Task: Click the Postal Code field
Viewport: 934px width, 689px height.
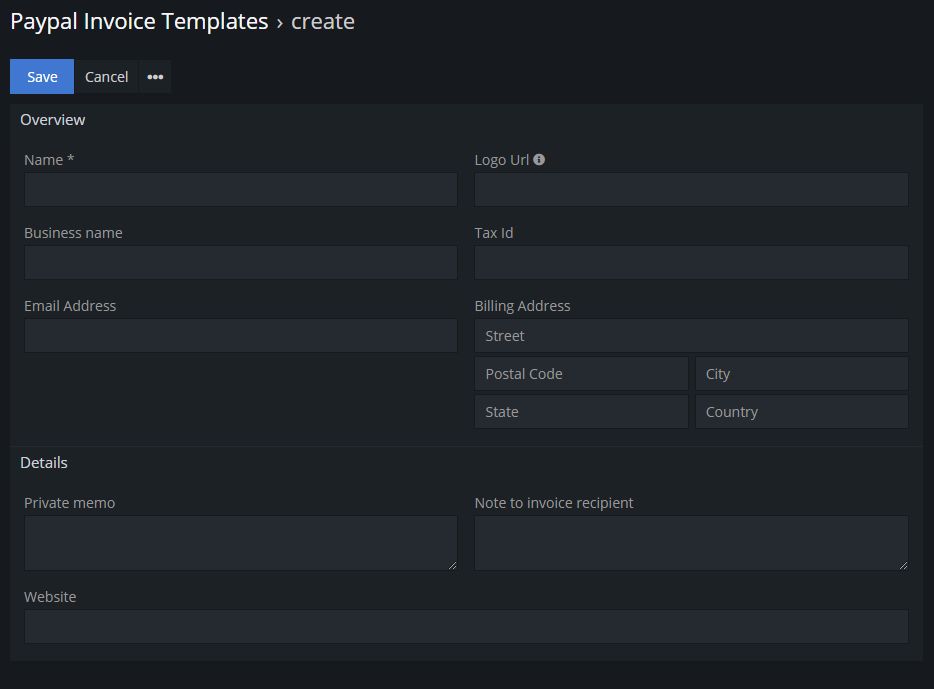Action: click(x=581, y=373)
